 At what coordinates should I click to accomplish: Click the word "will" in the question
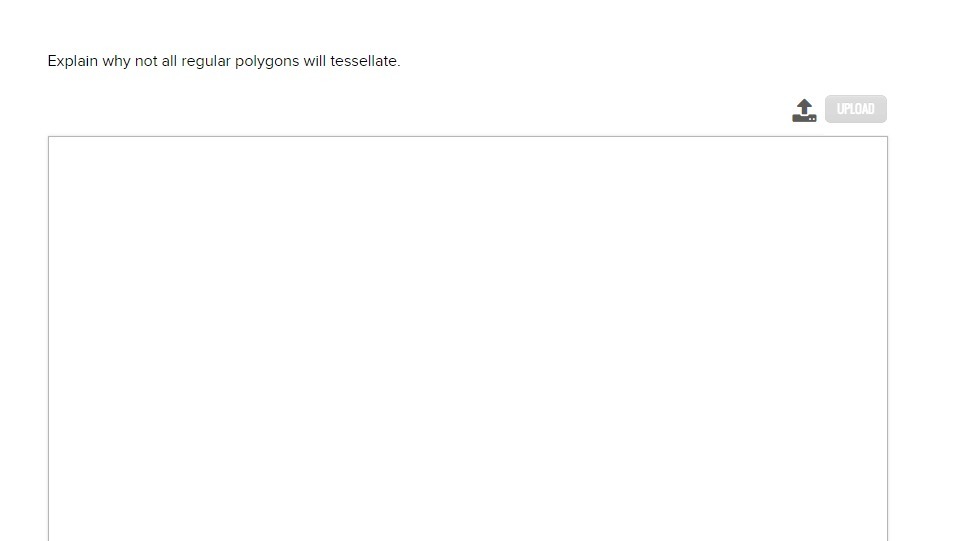[x=314, y=61]
